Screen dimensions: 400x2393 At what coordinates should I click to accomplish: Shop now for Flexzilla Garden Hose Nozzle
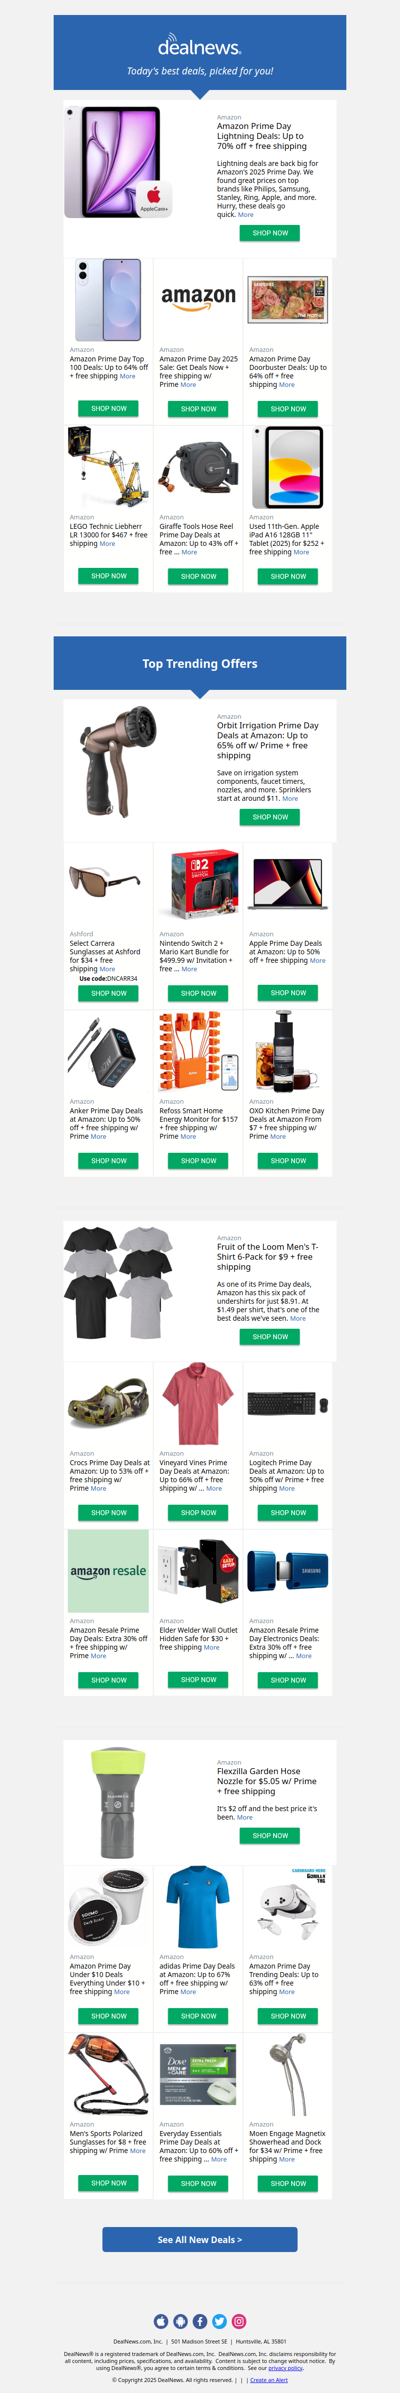(270, 1835)
